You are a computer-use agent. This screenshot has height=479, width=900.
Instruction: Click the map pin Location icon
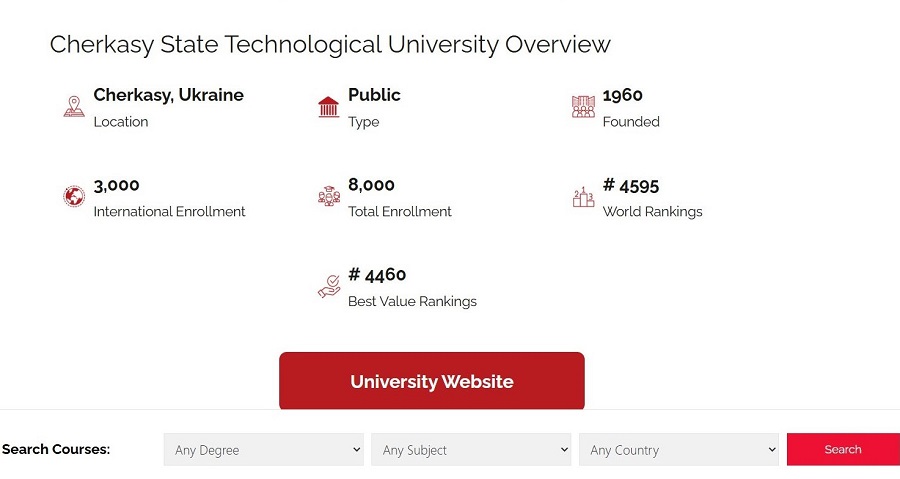(x=74, y=107)
